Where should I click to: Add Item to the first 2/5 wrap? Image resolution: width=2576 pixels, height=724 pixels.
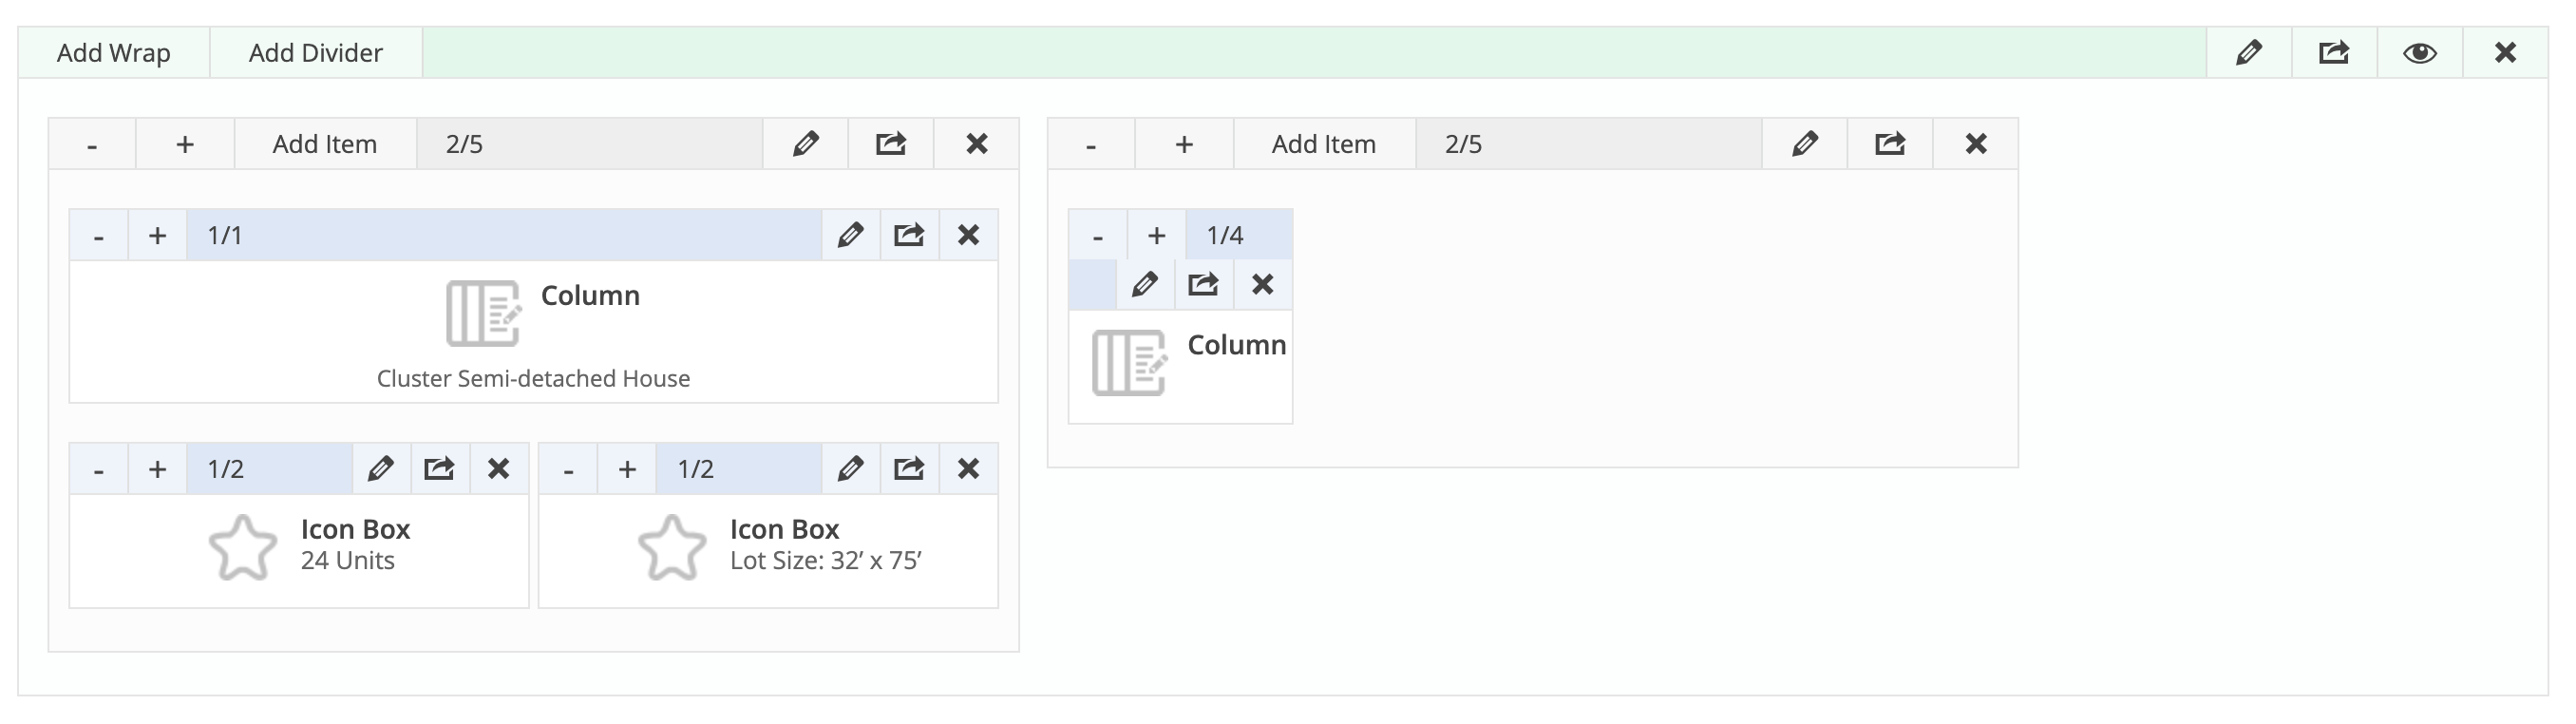click(x=325, y=144)
